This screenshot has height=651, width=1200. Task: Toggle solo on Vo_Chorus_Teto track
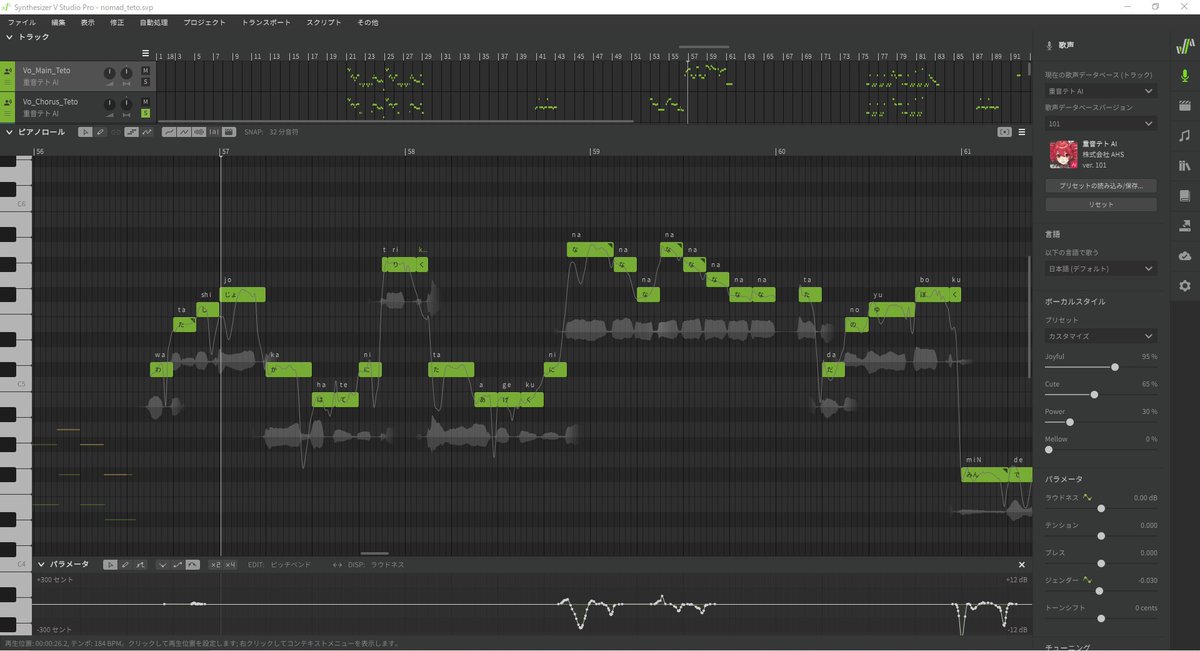tap(145, 113)
